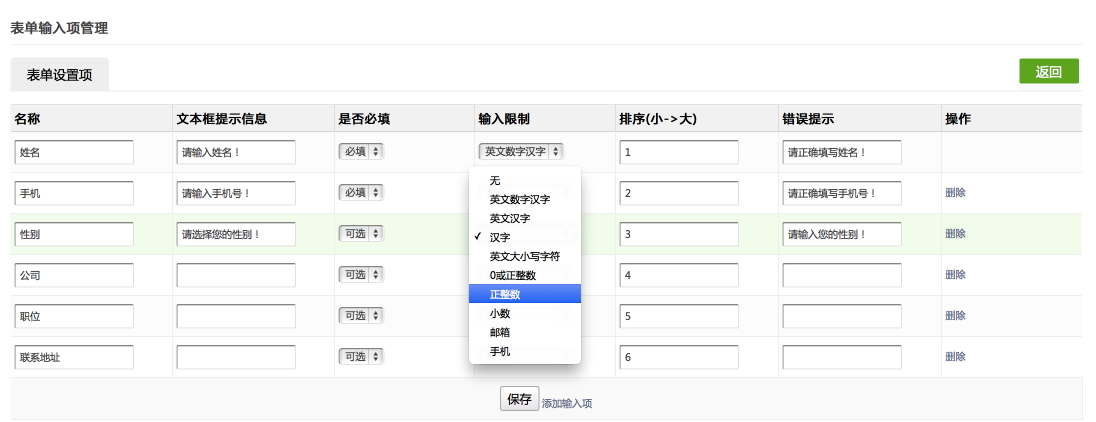This screenshot has height=422, width=1096.
Task: Click empty error hint field in 公司 row
Action: click(x=842, y=275)
